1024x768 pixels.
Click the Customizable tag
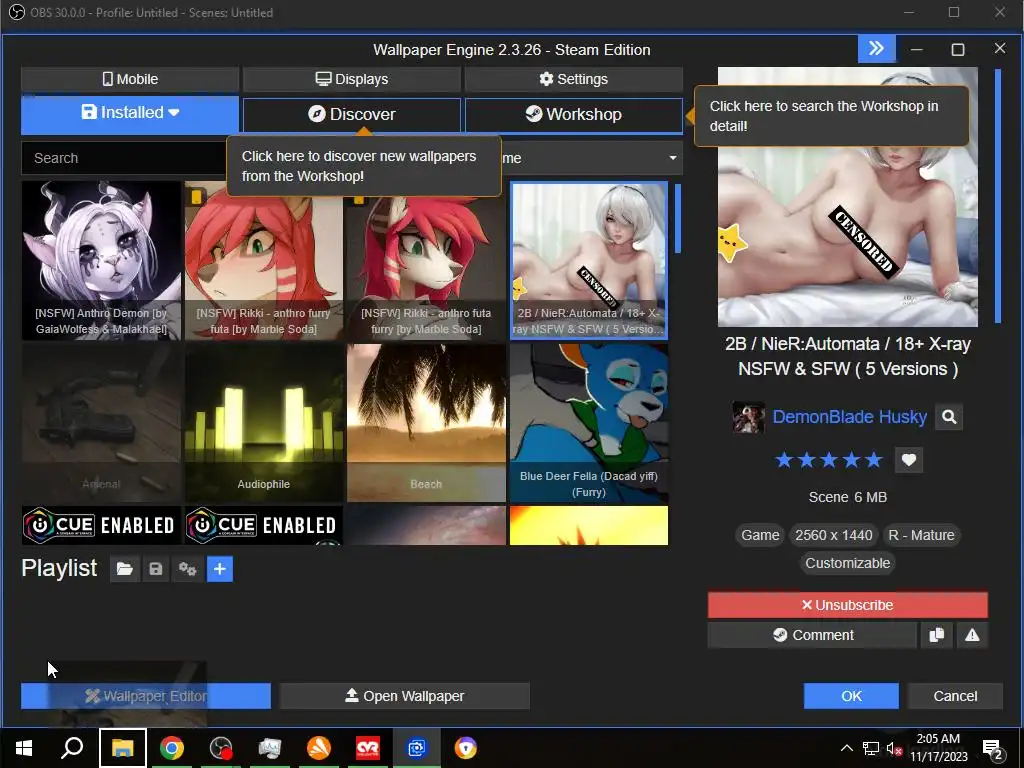coord(848,564)
